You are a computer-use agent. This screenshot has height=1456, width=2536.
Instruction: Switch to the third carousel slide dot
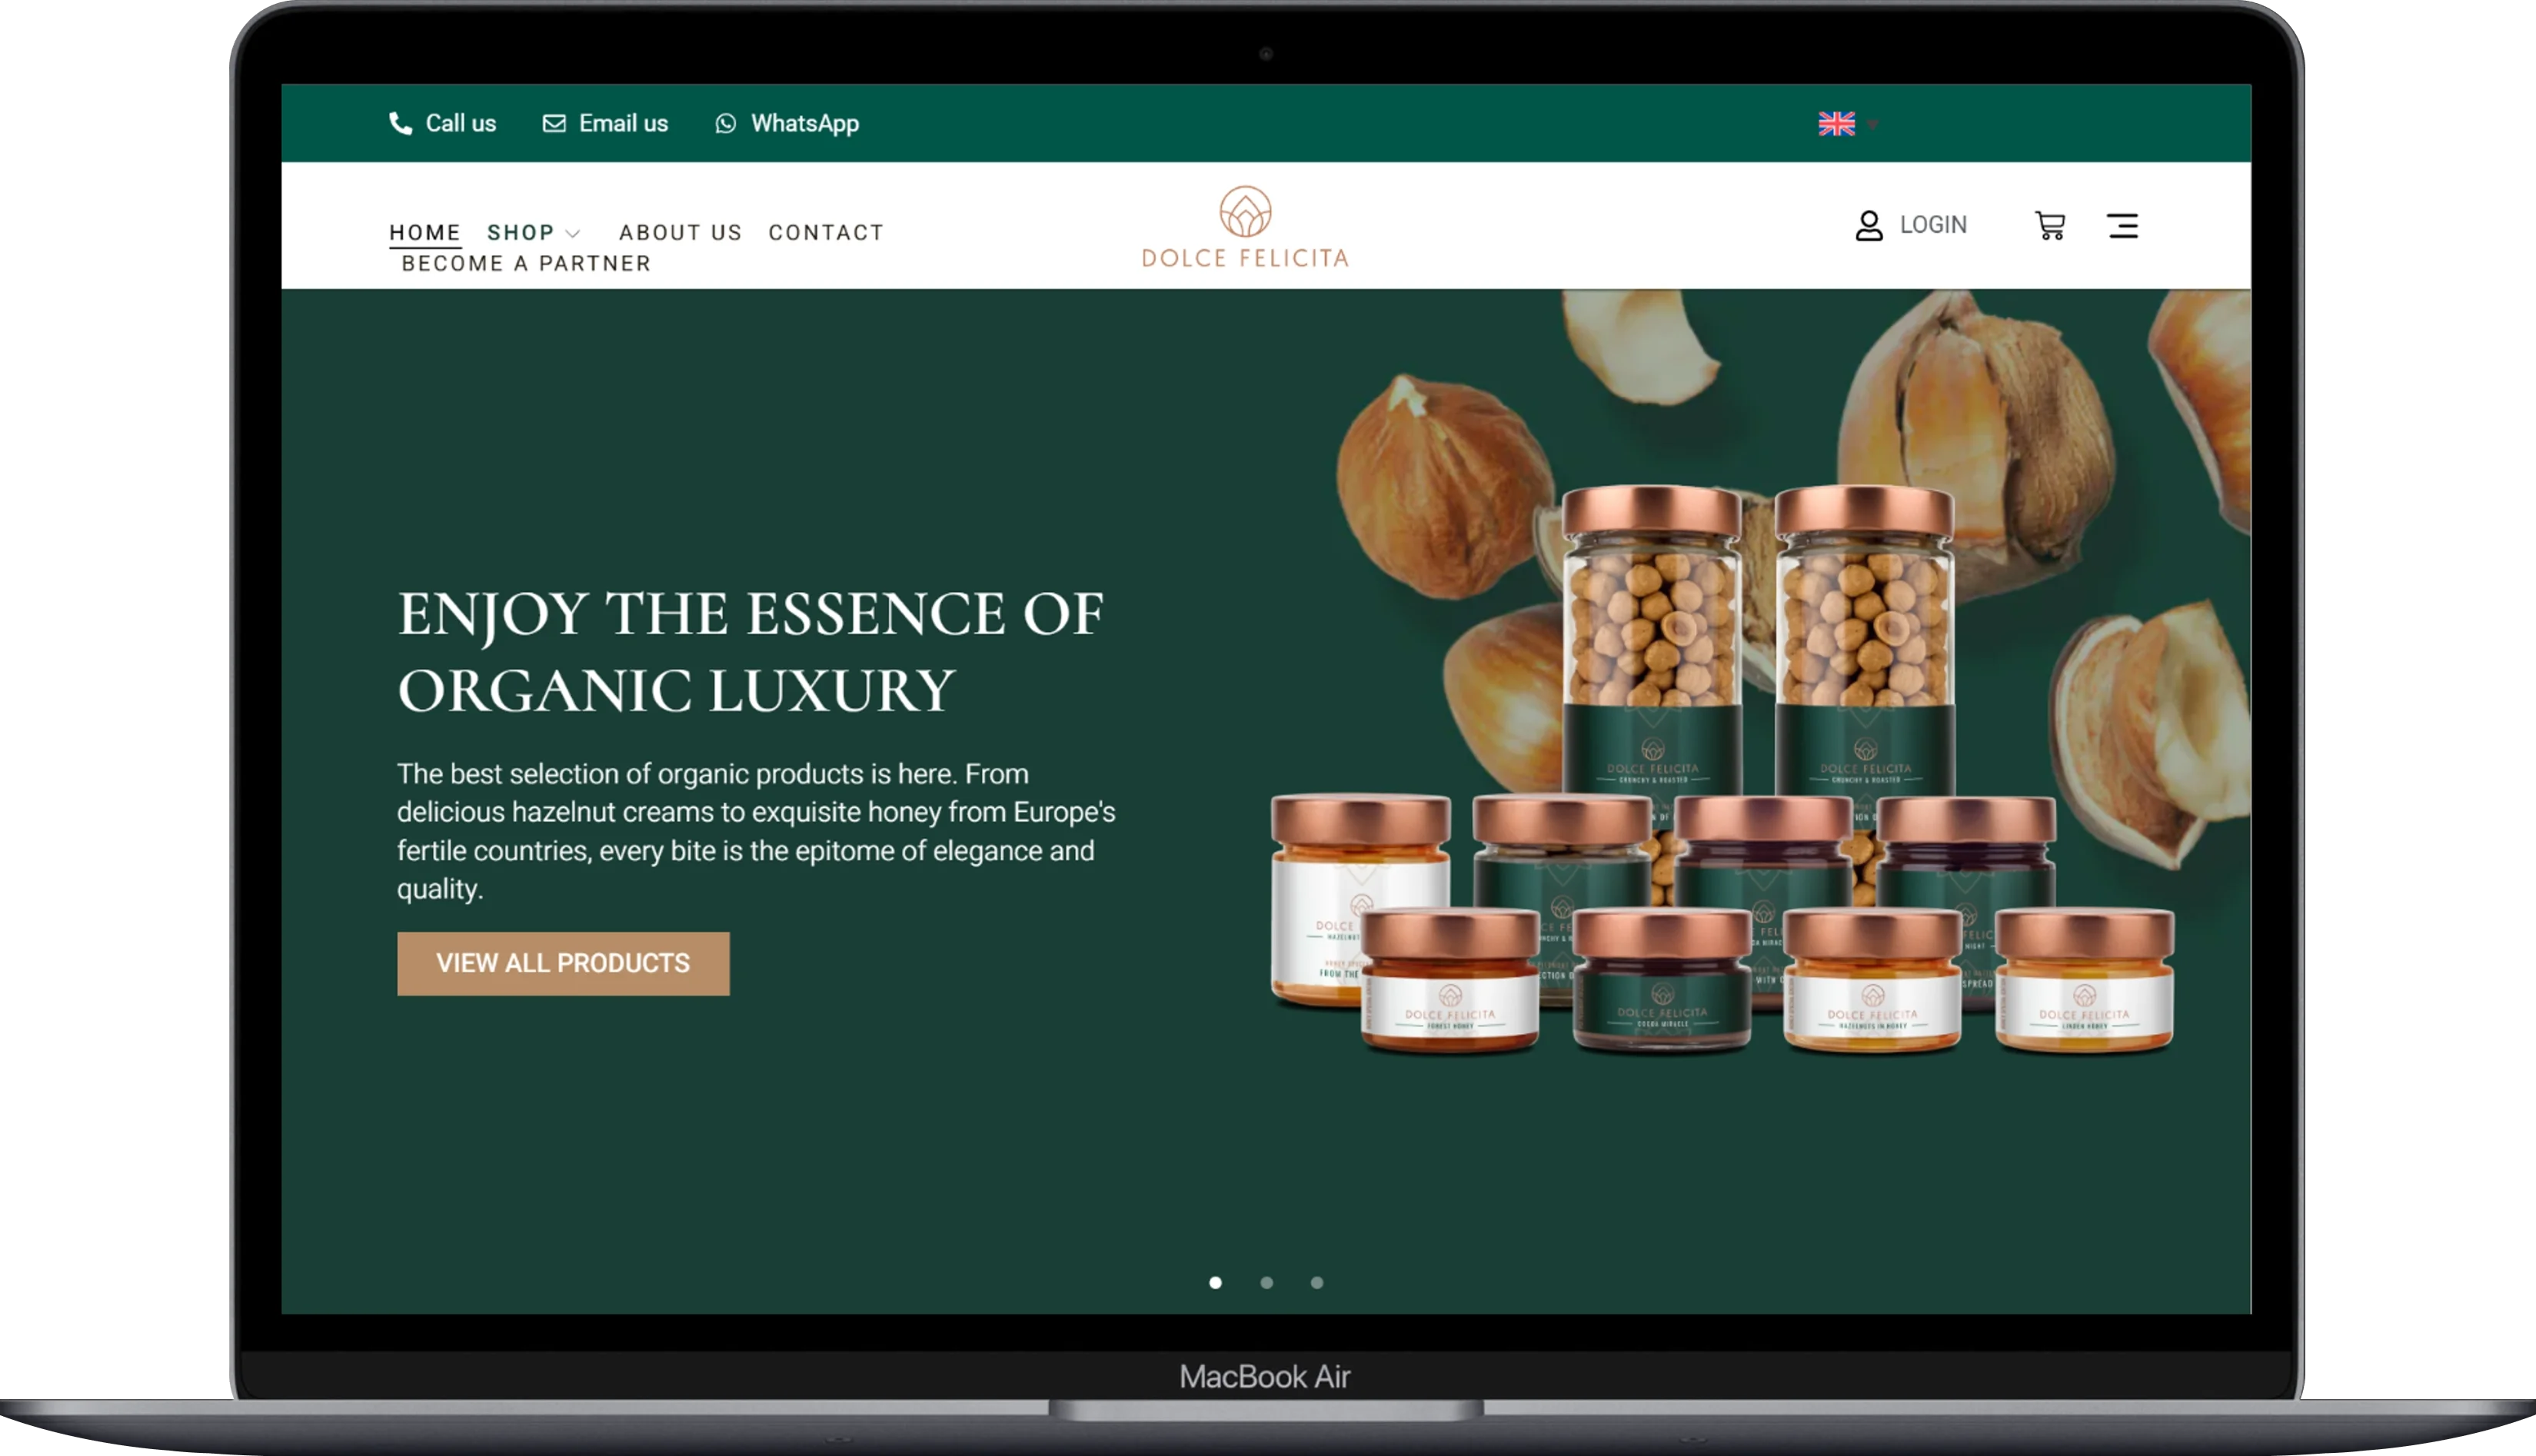coord(1317,1282)
